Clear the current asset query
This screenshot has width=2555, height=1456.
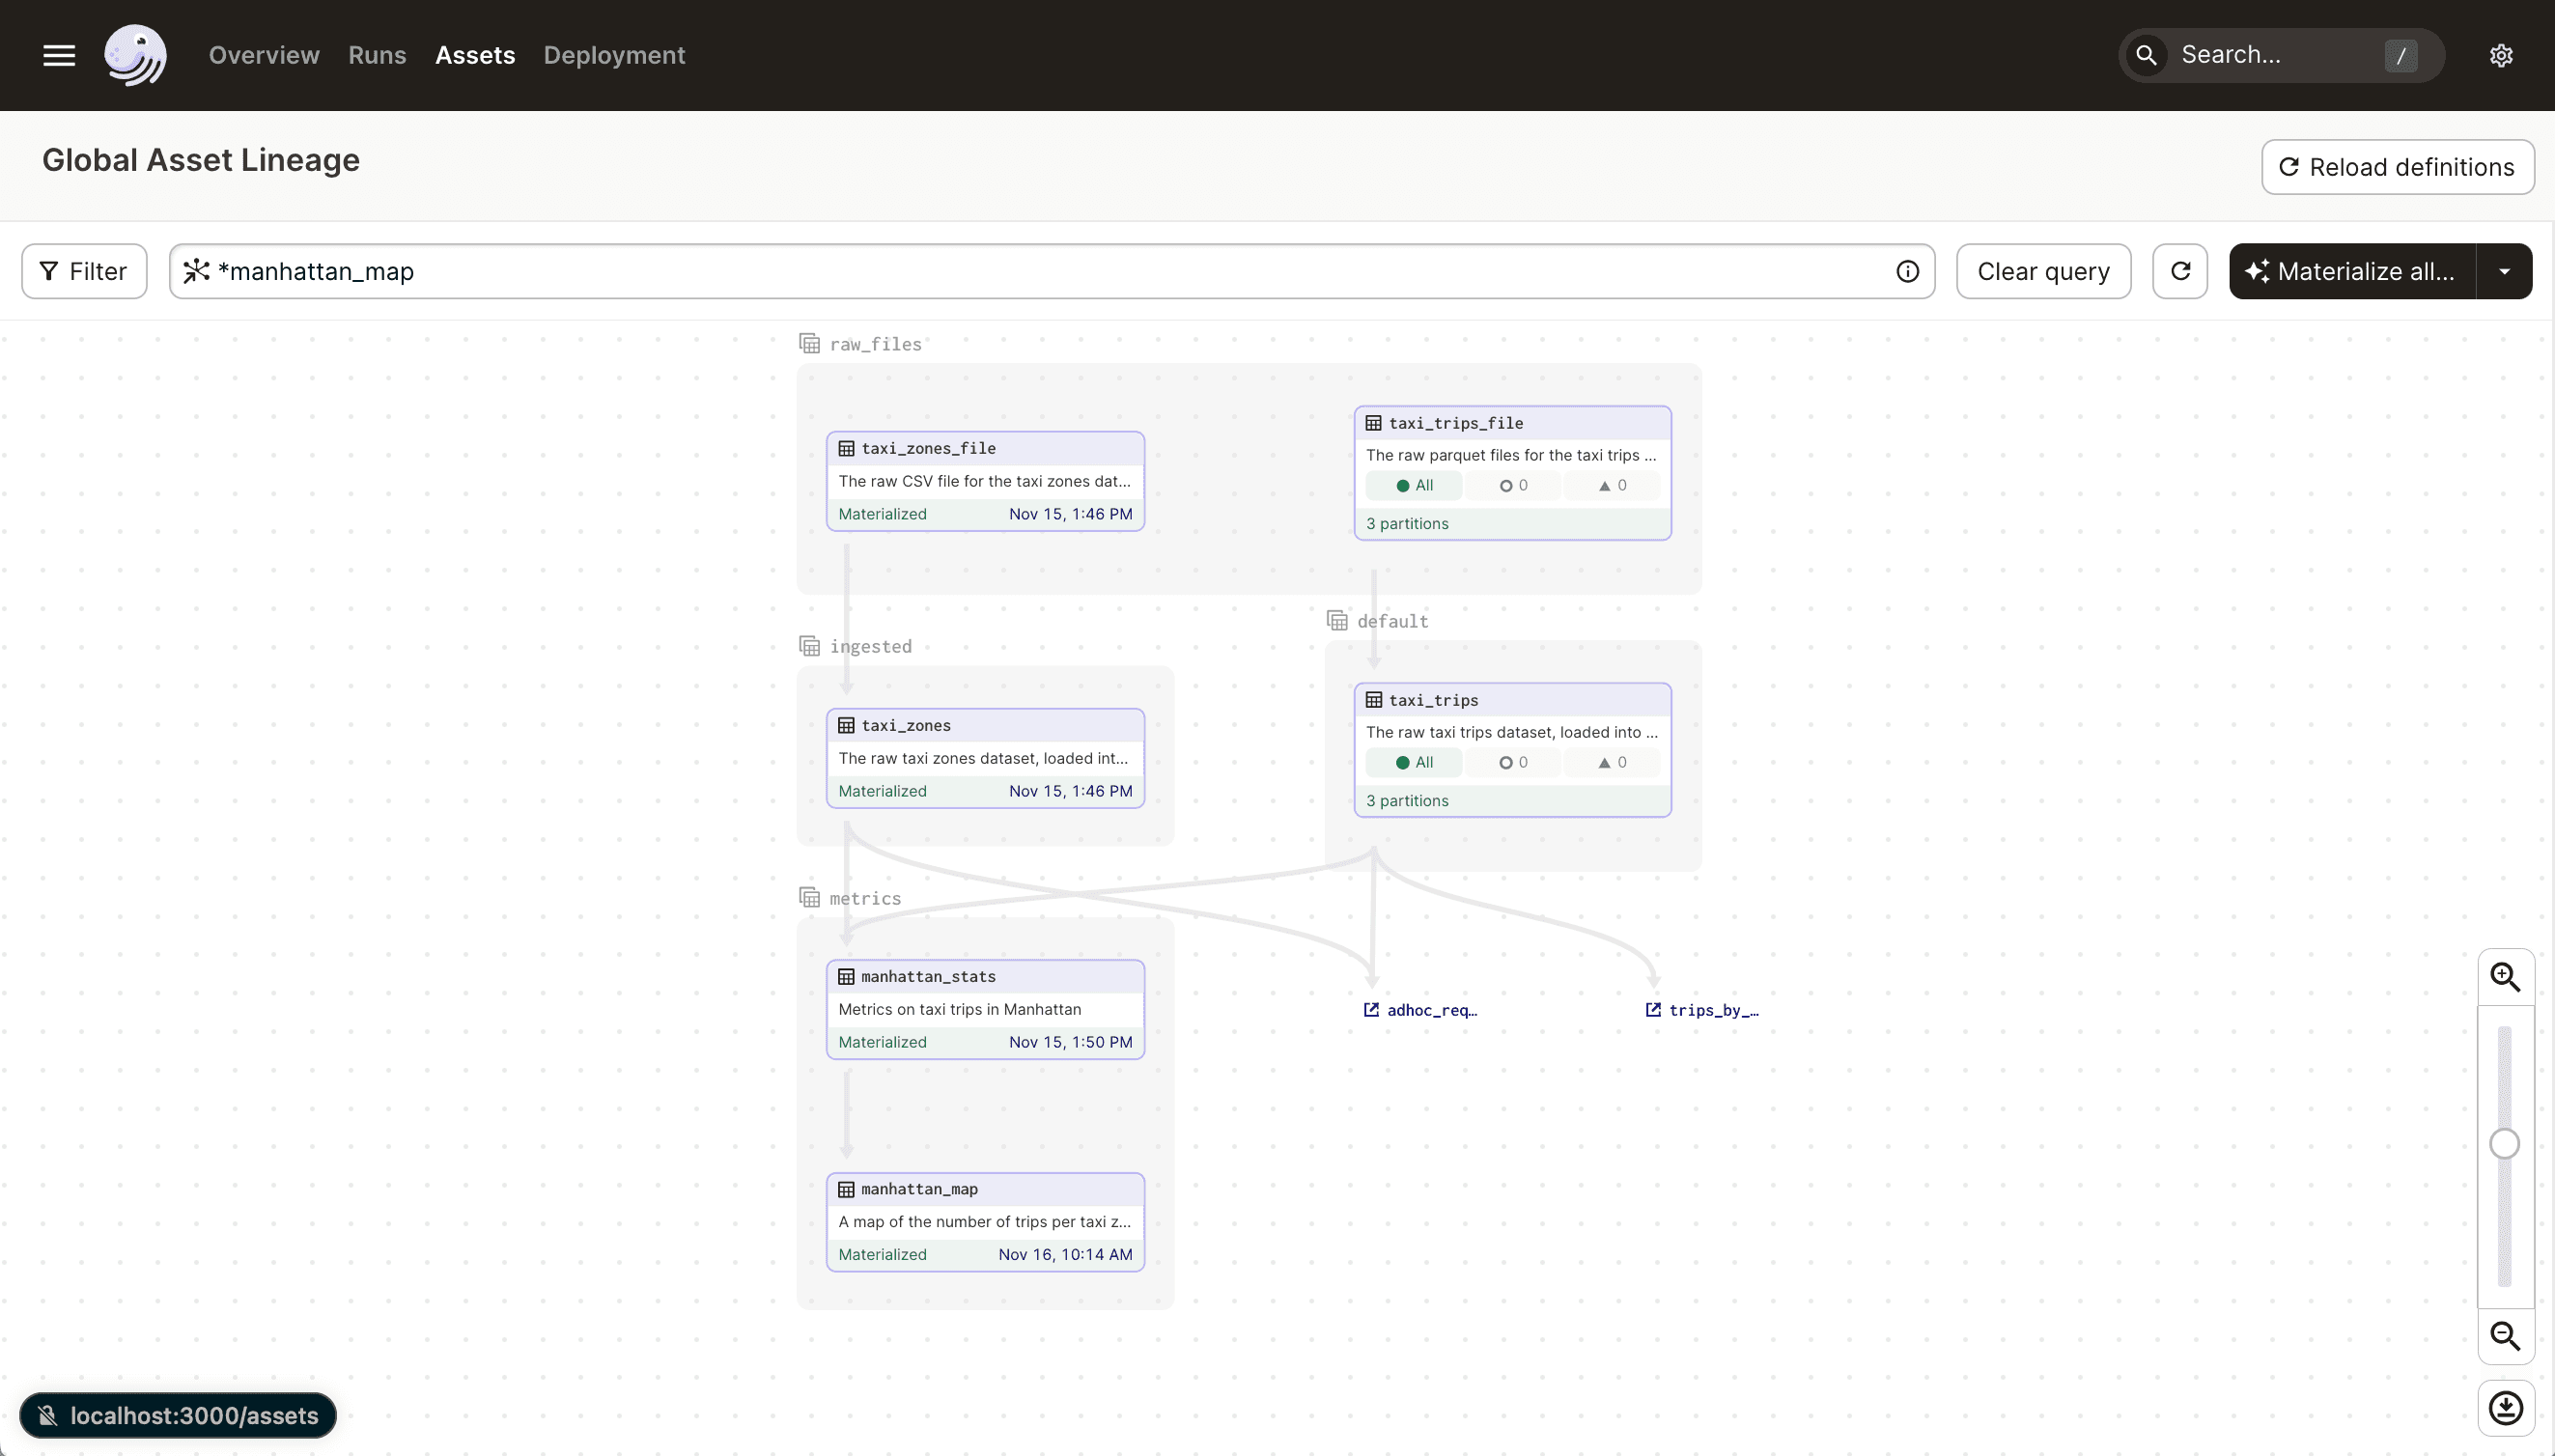click(x=2042, y=271)
